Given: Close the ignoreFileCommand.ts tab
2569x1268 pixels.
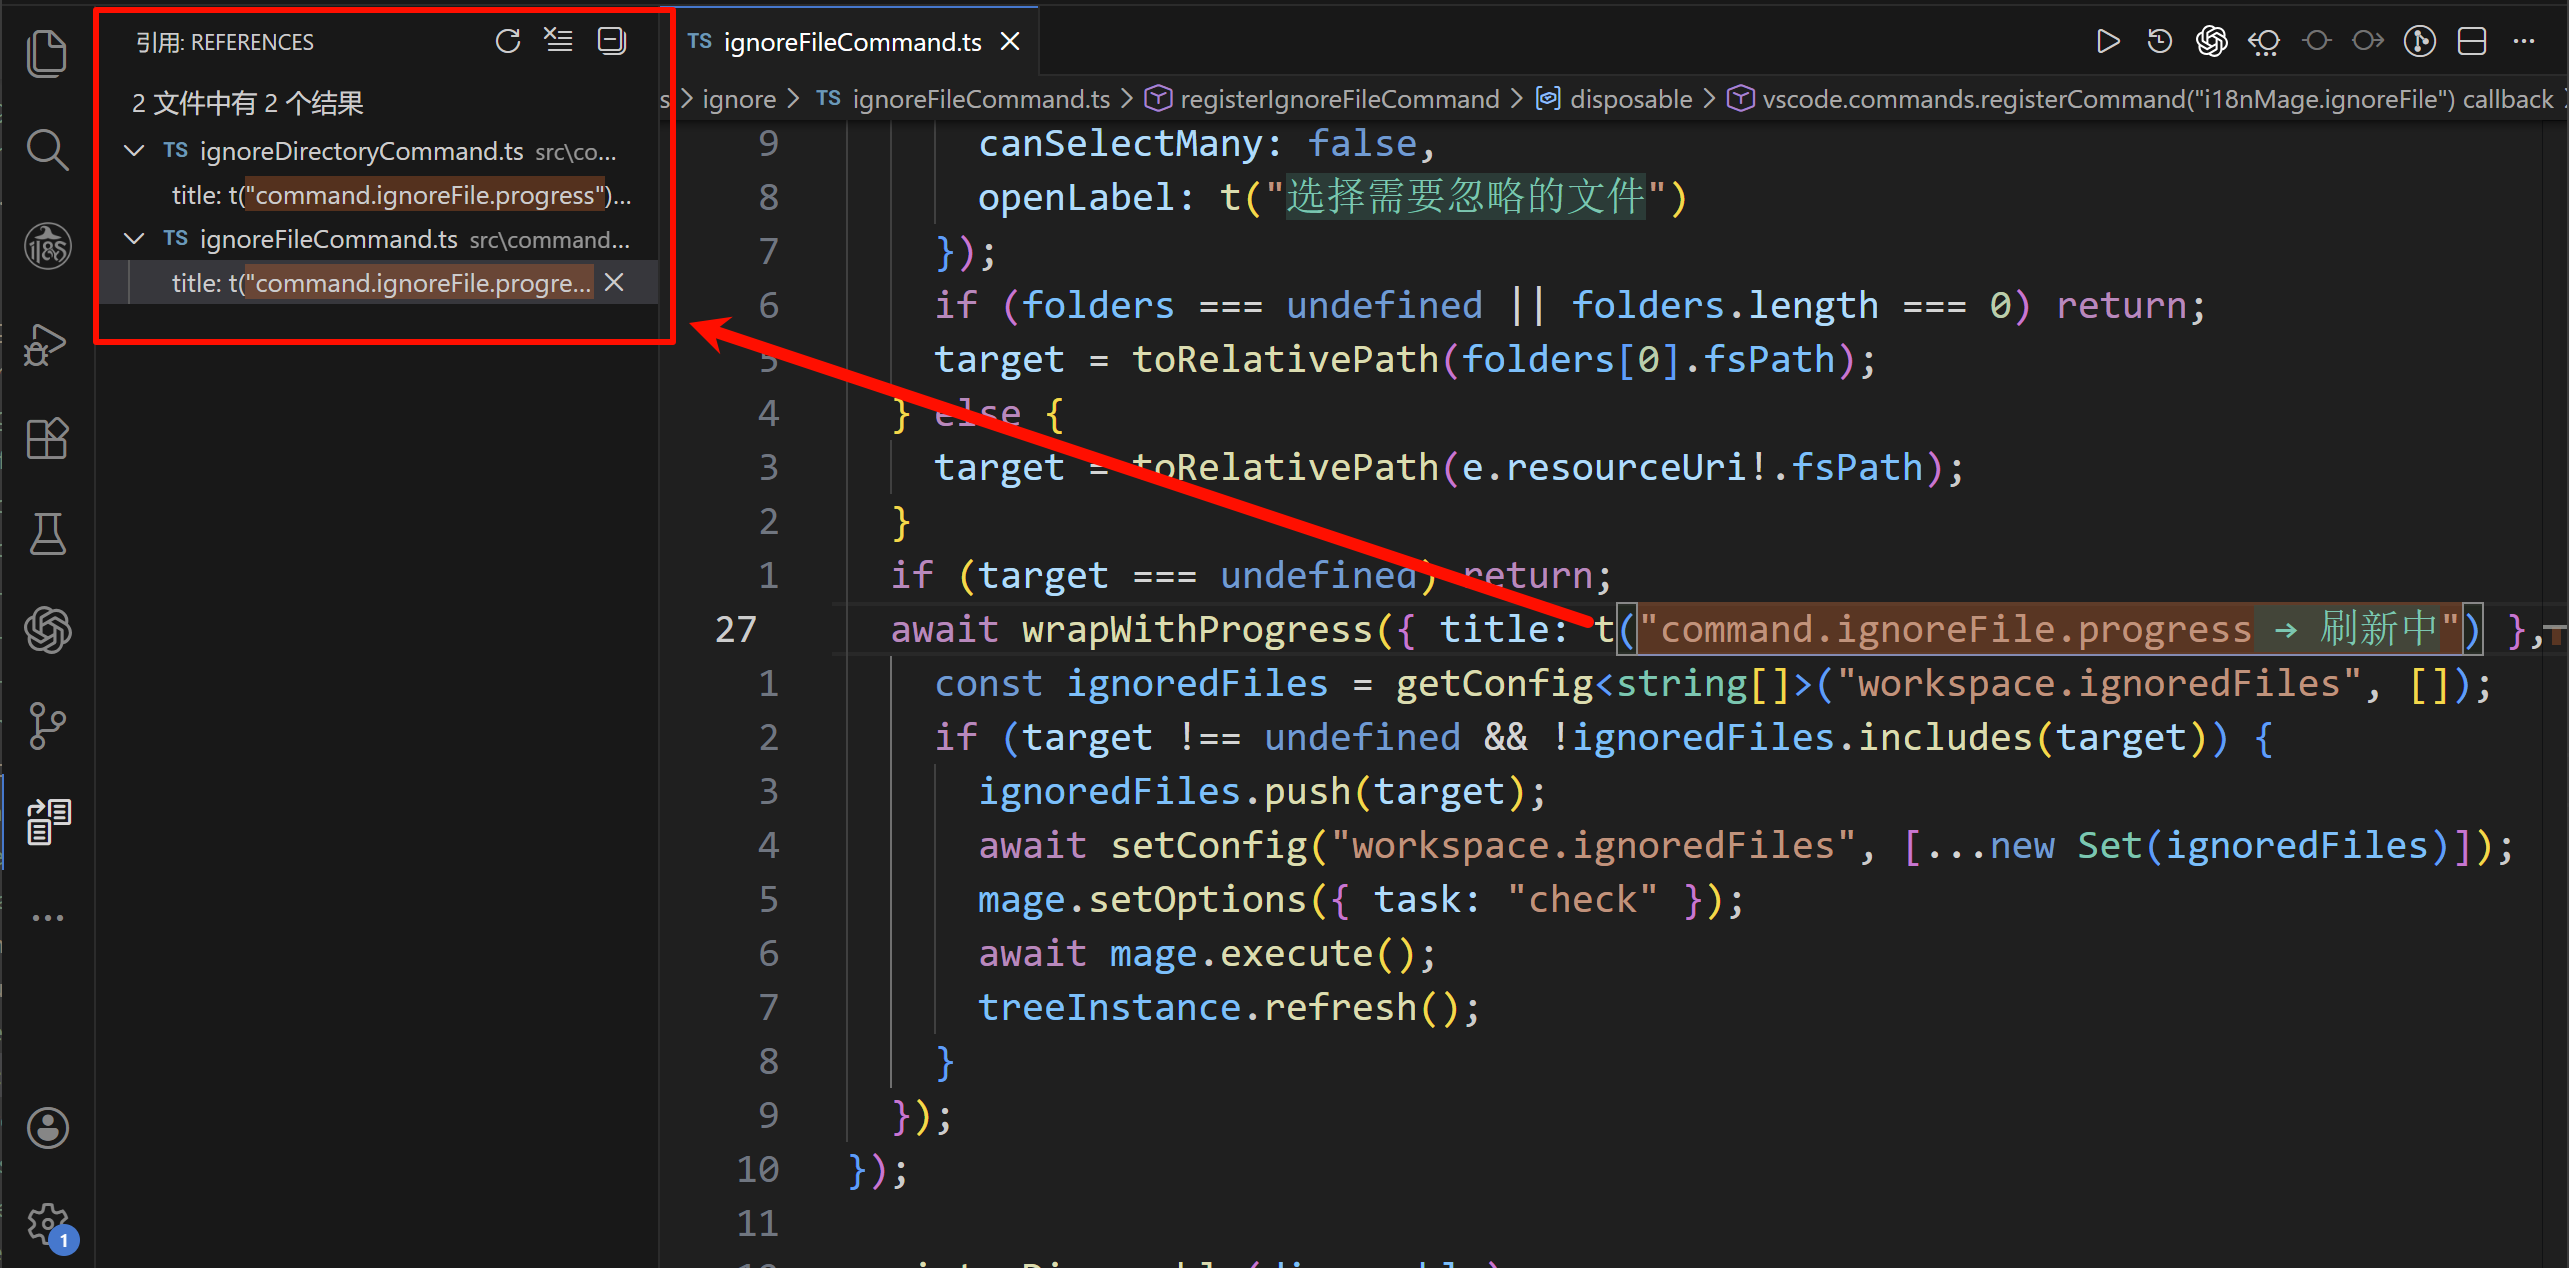Looking at the screenshot, I should pyautogui.click(x=1010, y=42).
